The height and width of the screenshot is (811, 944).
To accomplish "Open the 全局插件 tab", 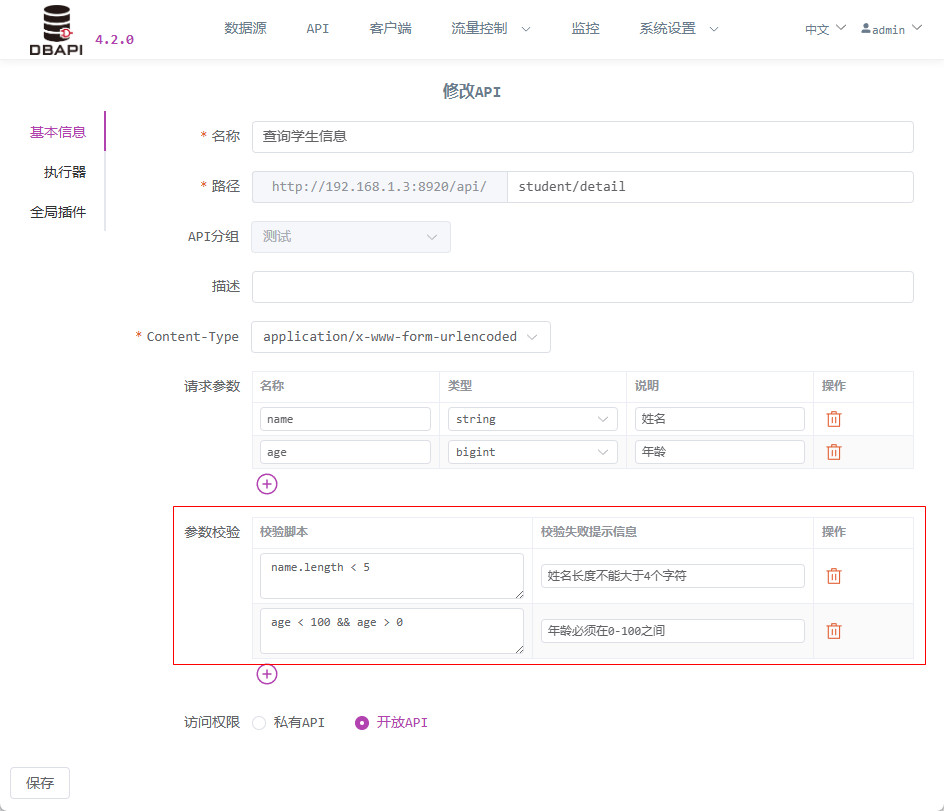I will [x=58, y=212].
